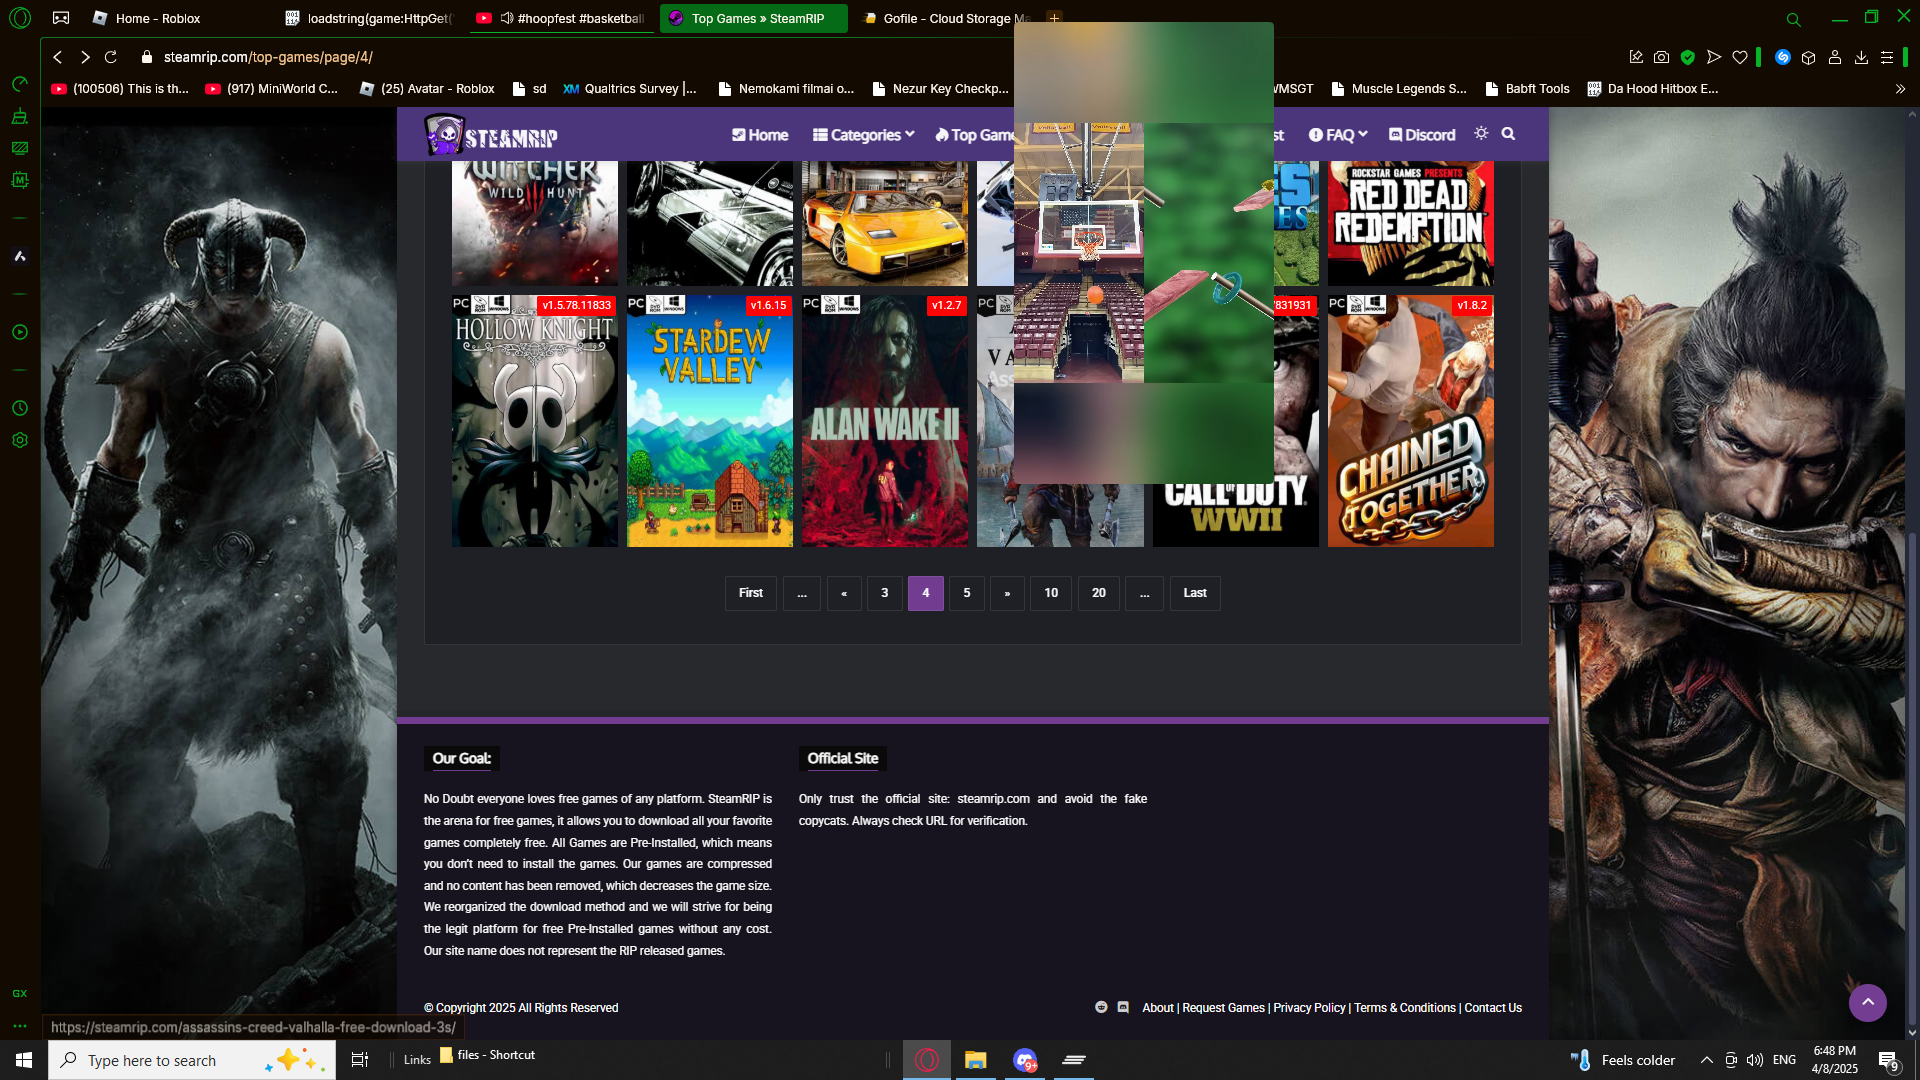
Task: Open the browser downloads icon
Action: point(1861,57)
